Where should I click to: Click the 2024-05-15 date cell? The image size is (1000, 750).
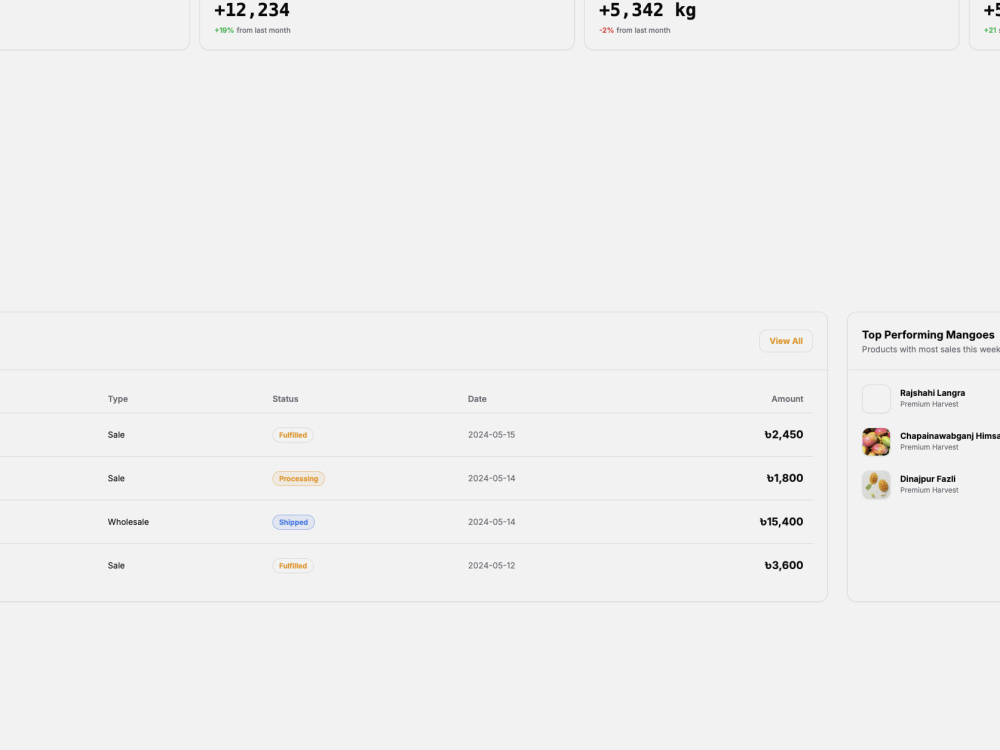tap(491, 434)
